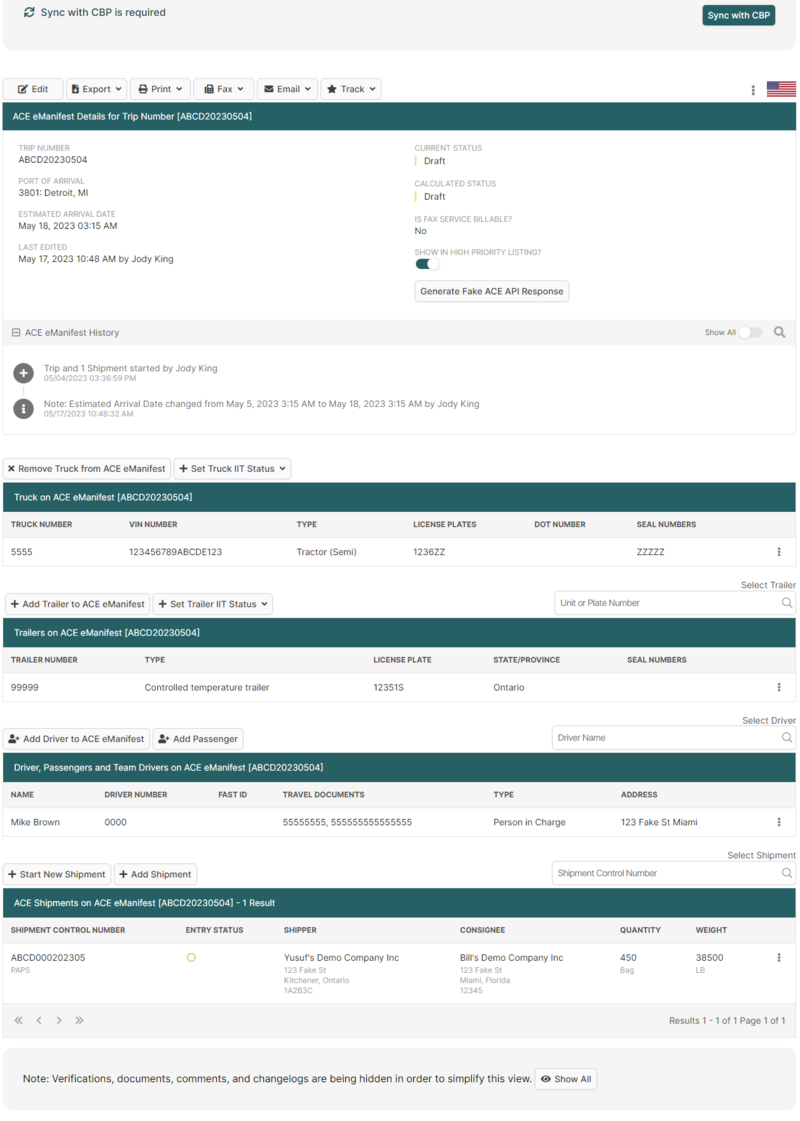
Task: Open the kebab menu for driver Mike Brown
Action: [781, 821]
